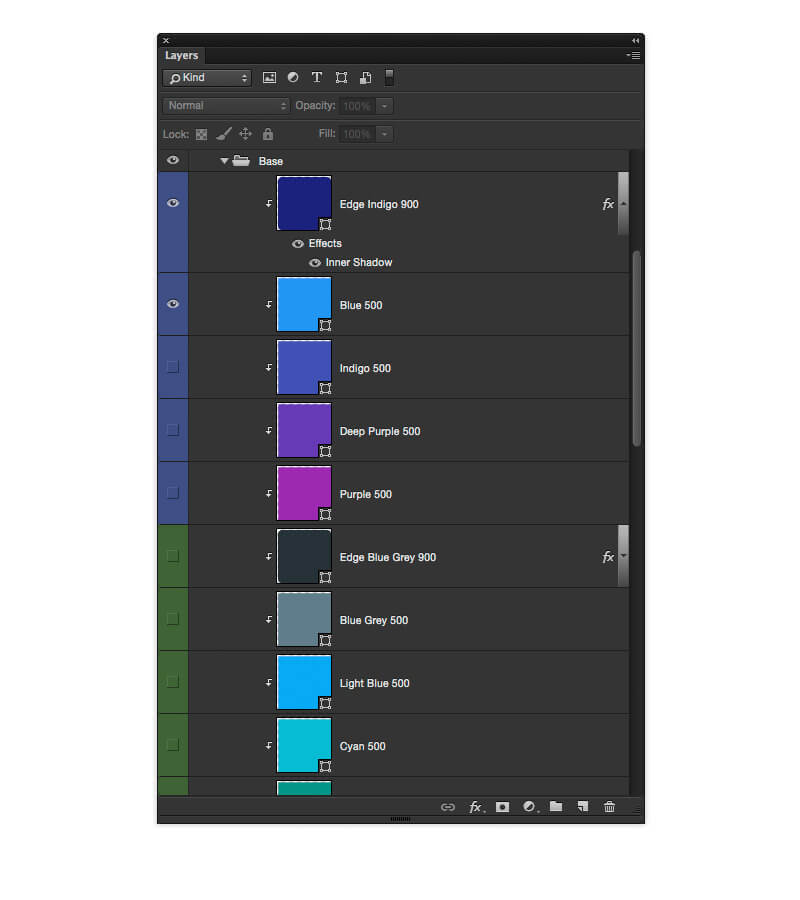Select the Purple 500 layer name

(366, 494)
